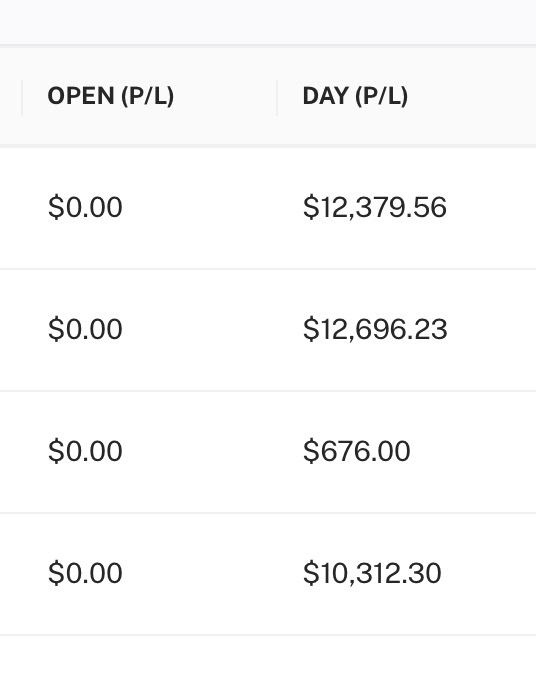Click the row separator below $10,312.30

click(268, 635)
